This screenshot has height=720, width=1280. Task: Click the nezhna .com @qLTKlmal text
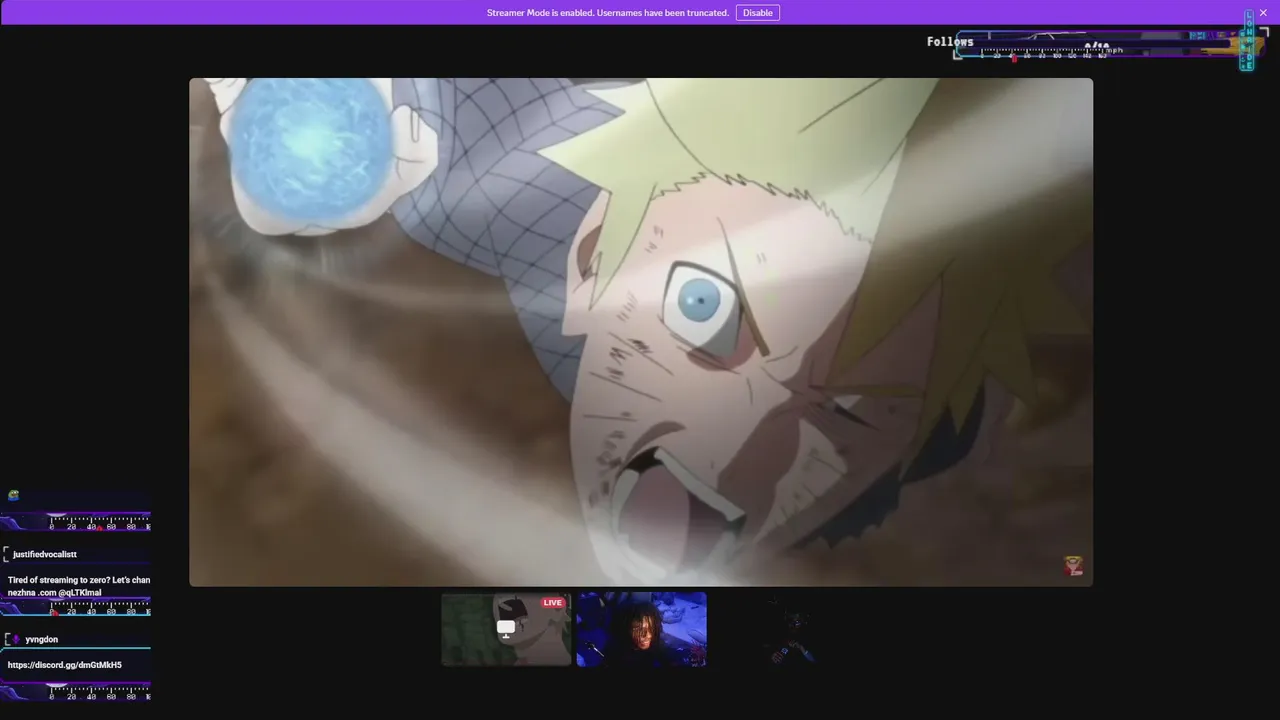[x=55, y=592]
